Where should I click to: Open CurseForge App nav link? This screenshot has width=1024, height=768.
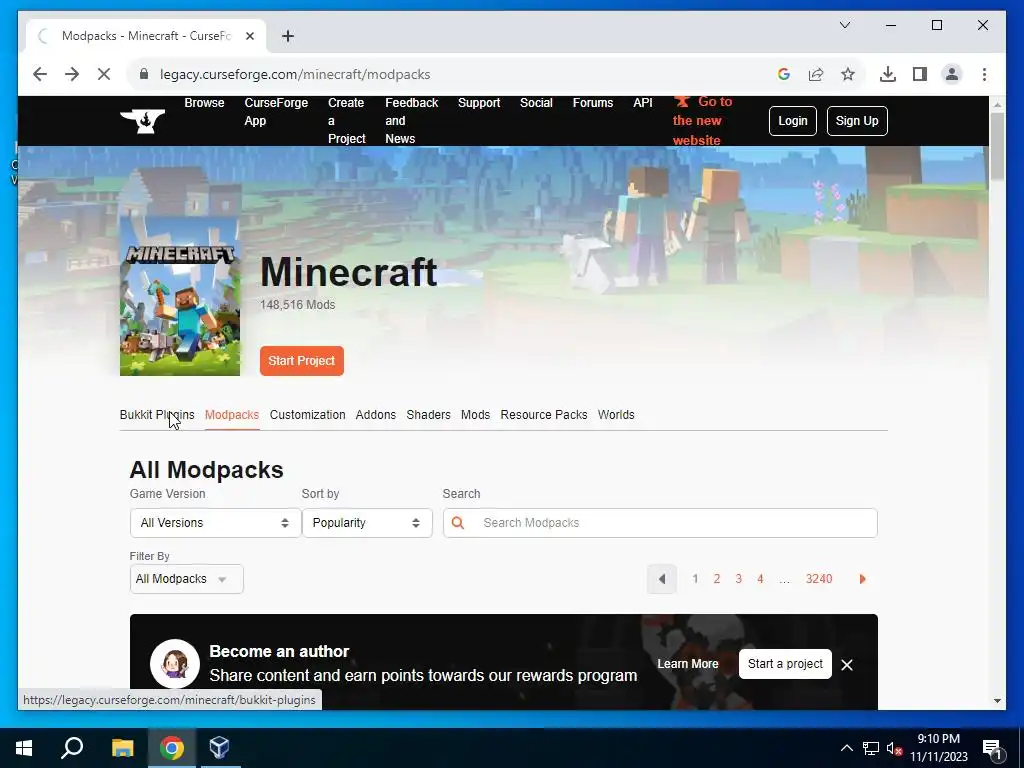pos(276,112)
